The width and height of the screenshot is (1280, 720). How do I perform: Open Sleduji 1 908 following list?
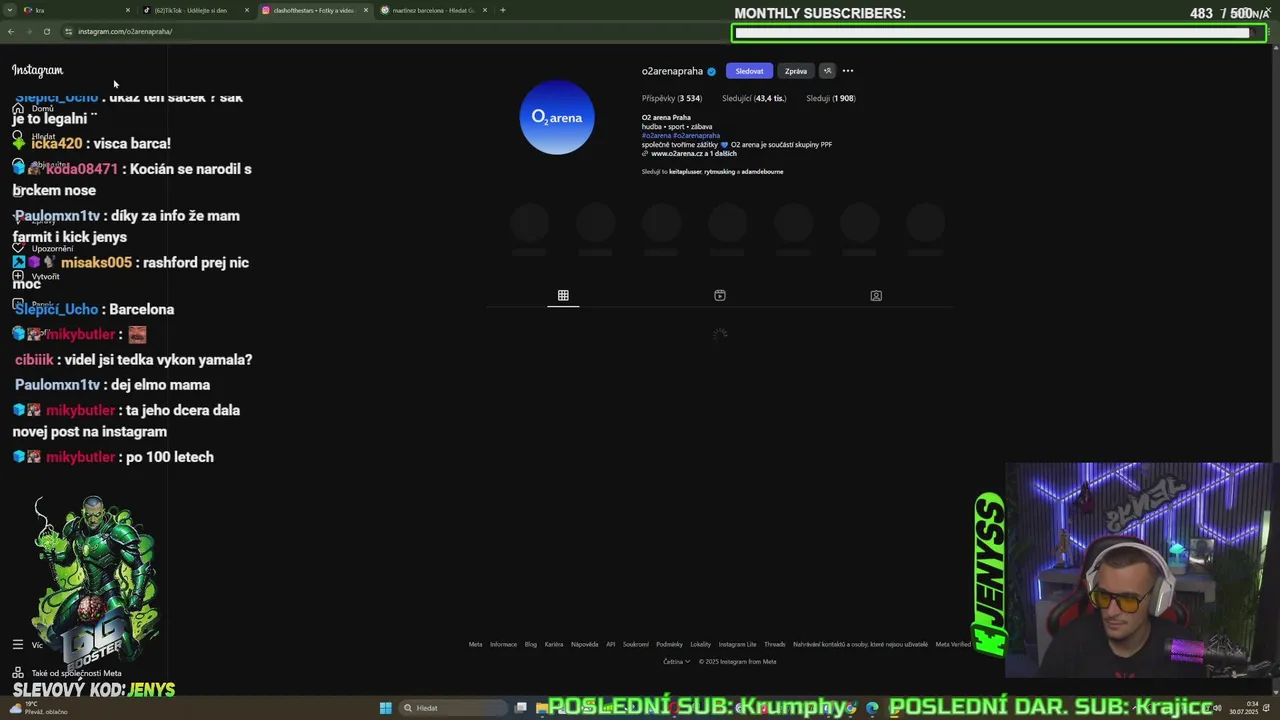(830, 98)
